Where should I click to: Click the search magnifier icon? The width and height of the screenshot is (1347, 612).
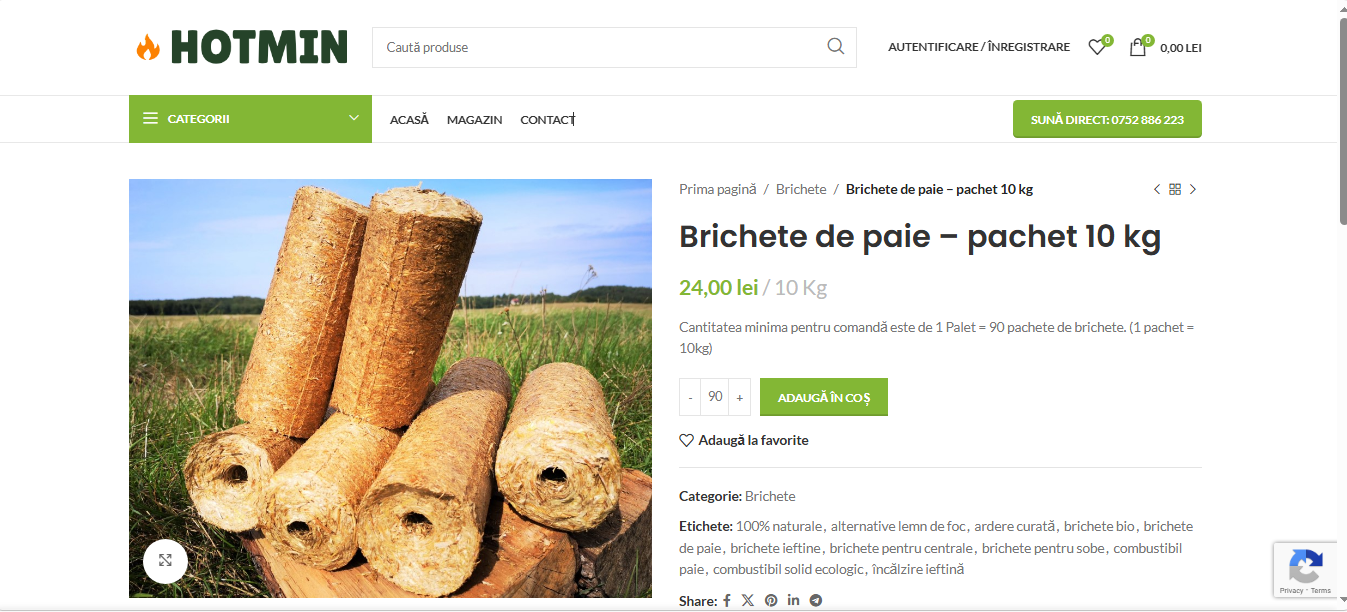coord(835,47)
